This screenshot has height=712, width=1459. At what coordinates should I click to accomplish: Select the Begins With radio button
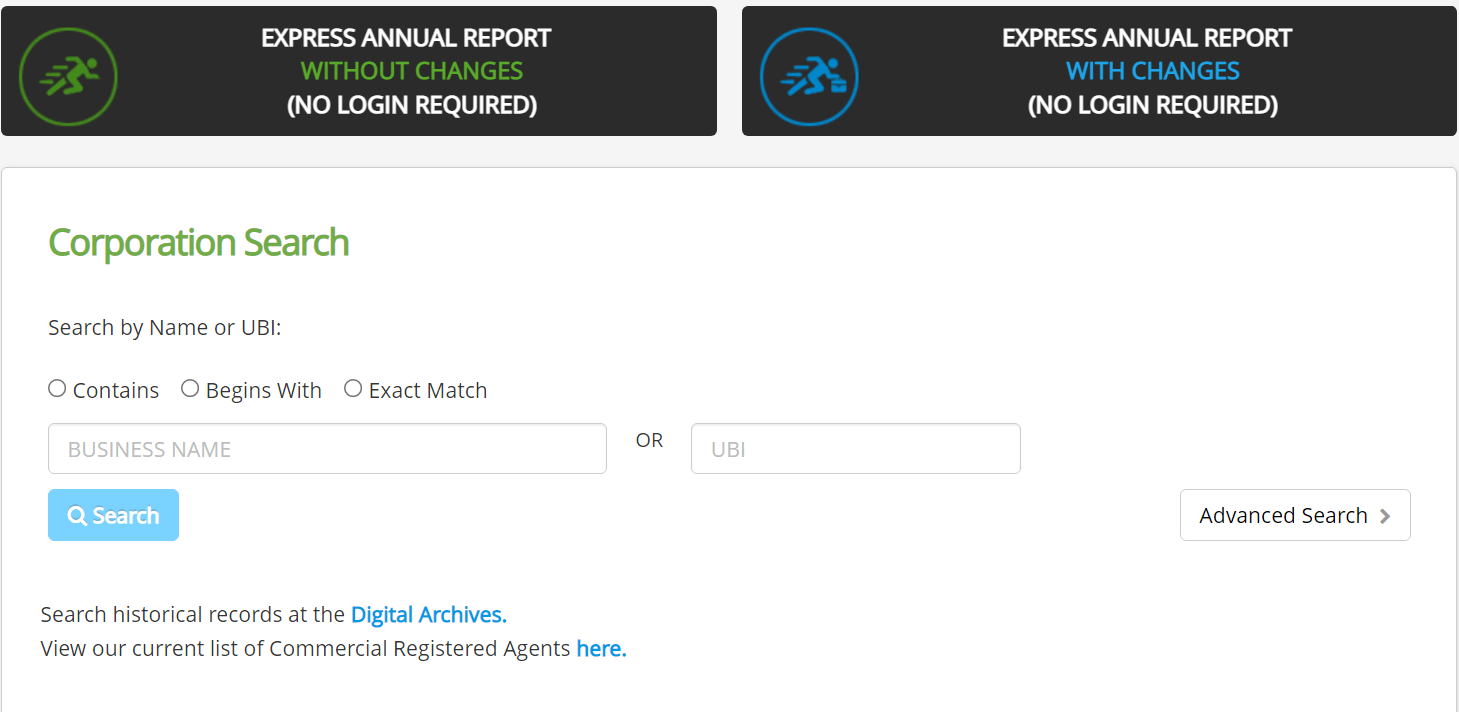190,388
